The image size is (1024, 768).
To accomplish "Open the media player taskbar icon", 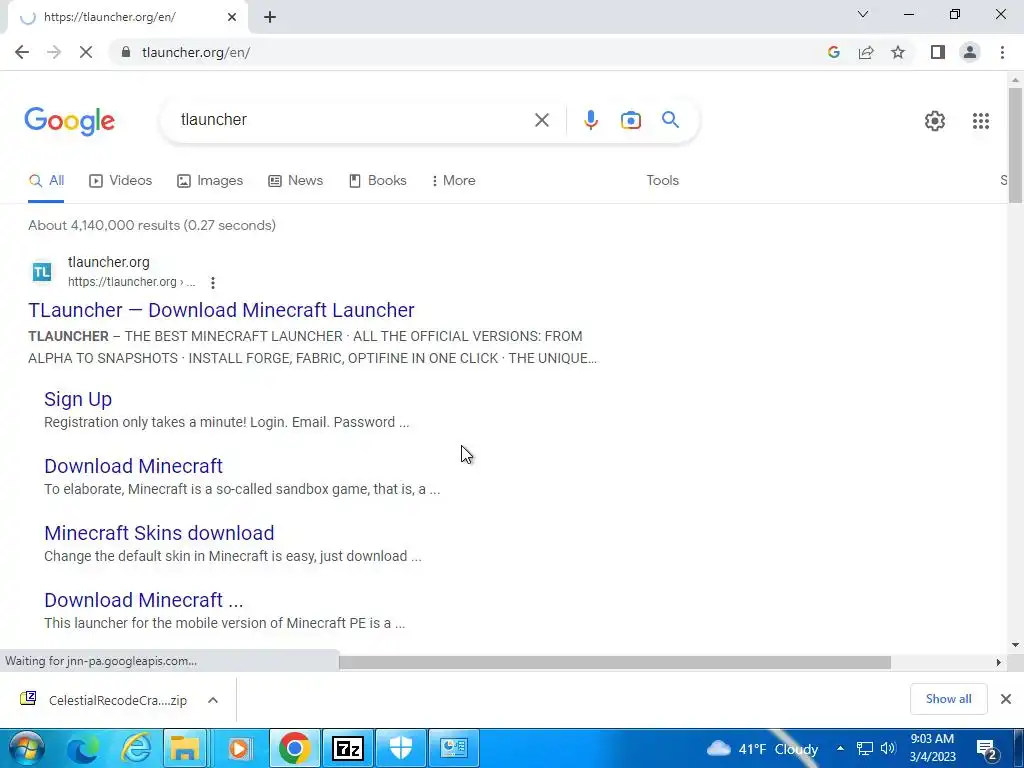I will (240, 748).
